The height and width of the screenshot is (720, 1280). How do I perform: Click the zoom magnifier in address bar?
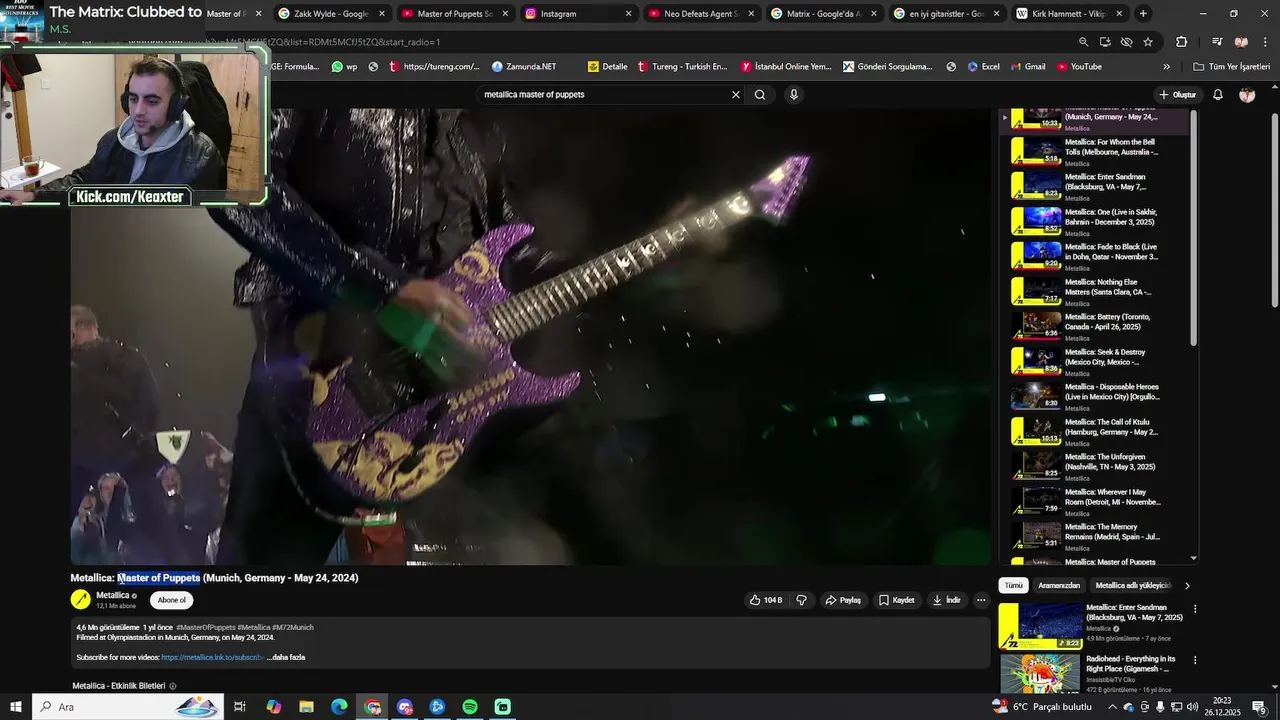[x=1083, y=42]
